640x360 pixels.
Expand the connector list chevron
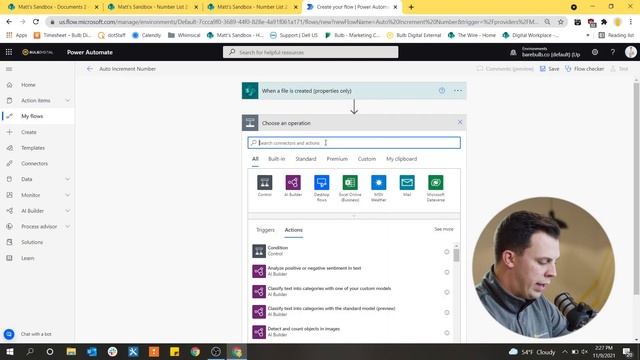354,216
